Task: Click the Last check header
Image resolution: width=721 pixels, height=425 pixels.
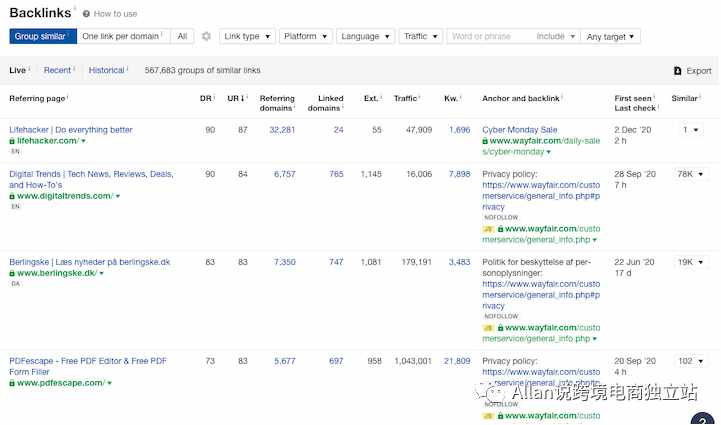Action: coord(635,108)
